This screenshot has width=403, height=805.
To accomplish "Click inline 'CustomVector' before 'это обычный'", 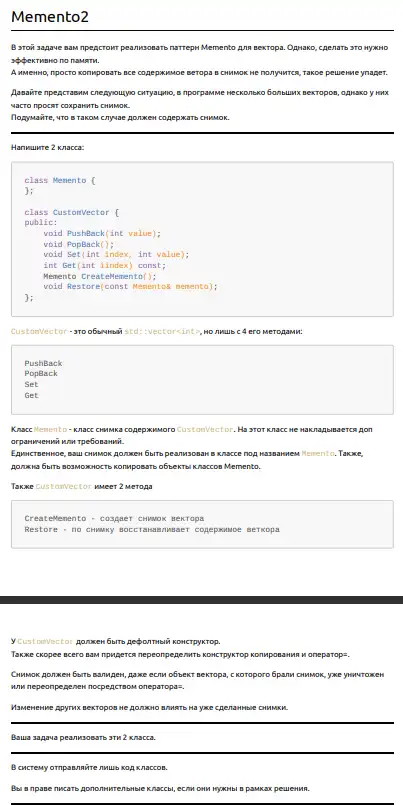I will click(x=39, y=332).
